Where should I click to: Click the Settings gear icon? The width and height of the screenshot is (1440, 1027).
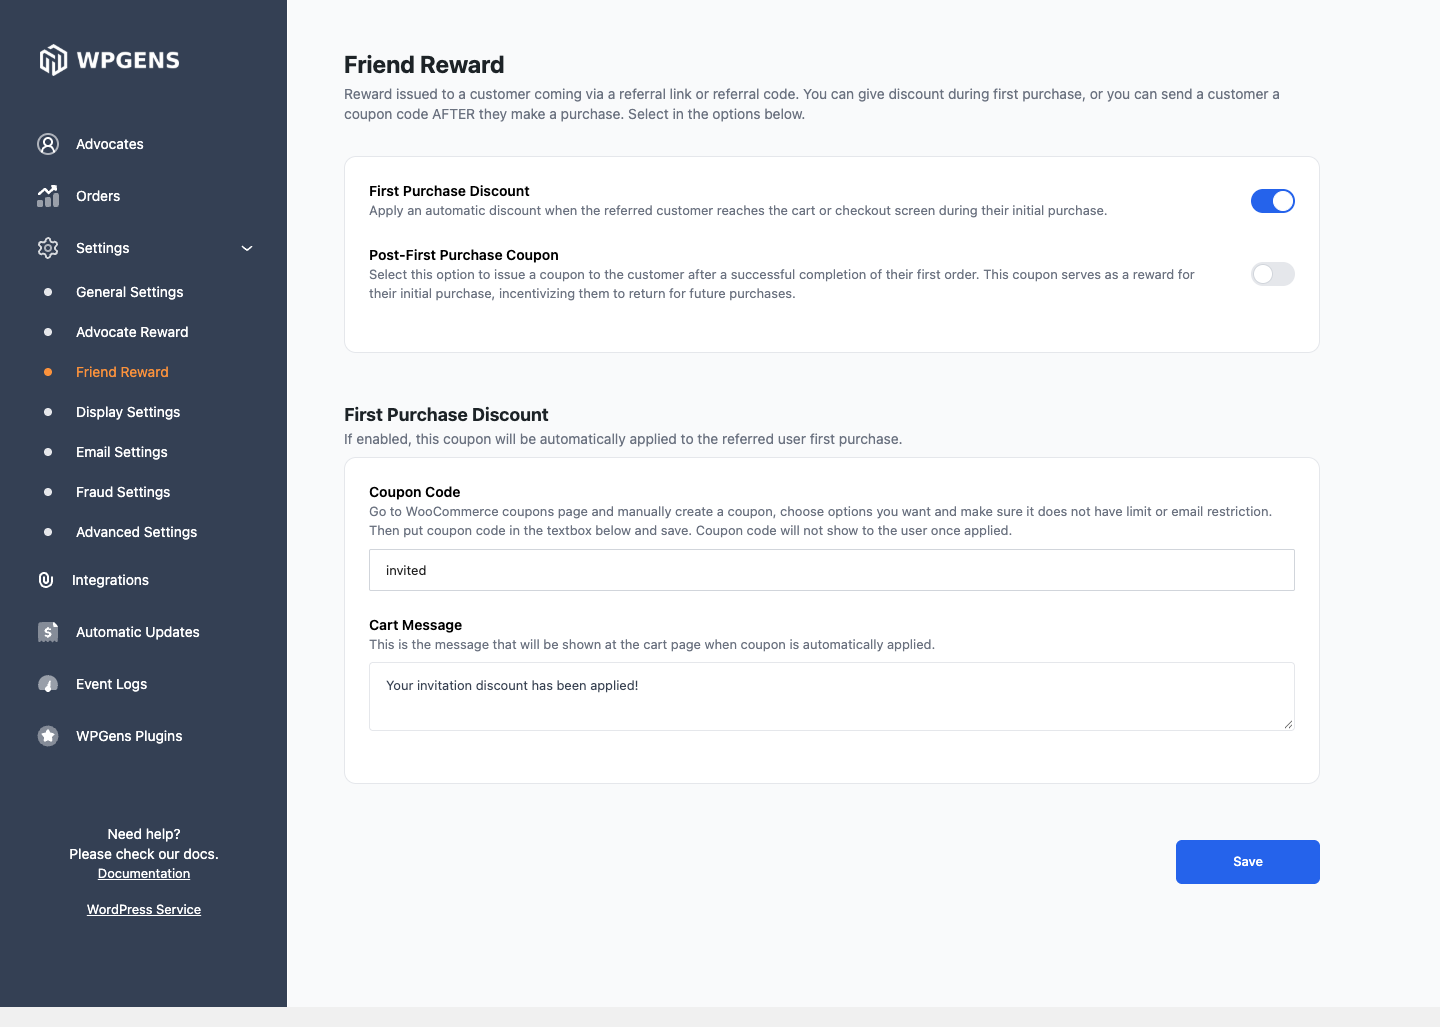48,248
